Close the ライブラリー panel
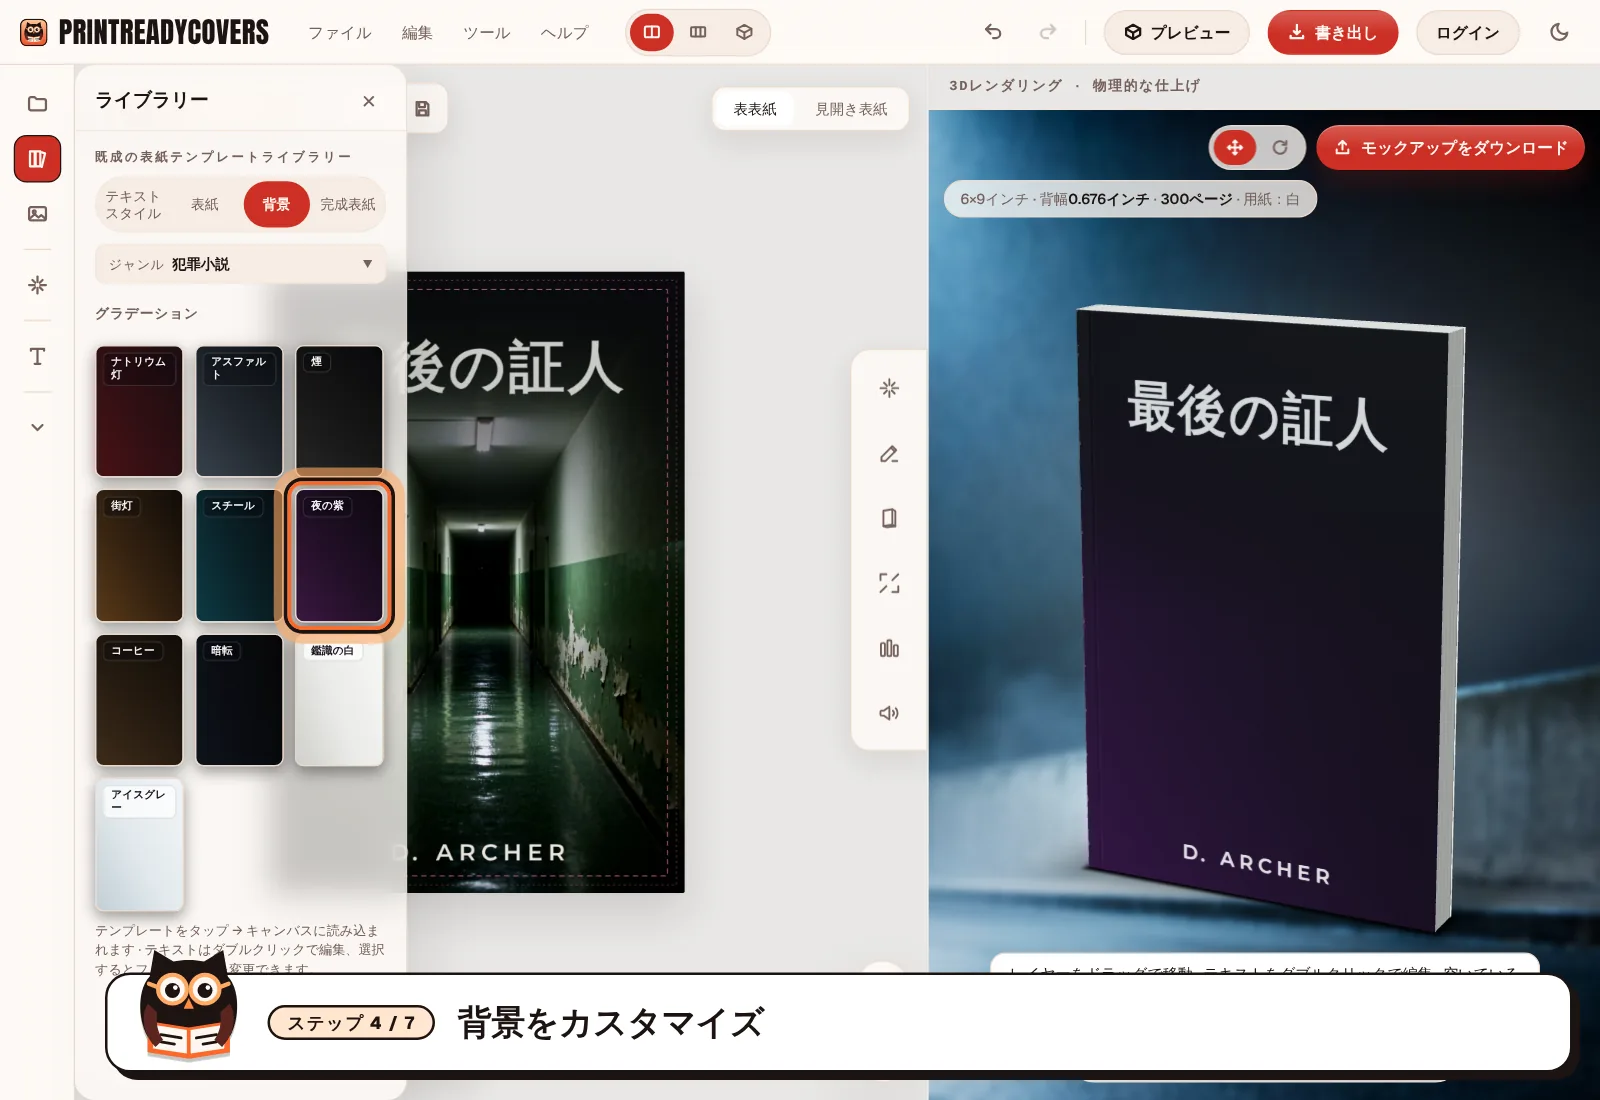This screenshot has width=1600, height=1100. [x=369, y=101]
